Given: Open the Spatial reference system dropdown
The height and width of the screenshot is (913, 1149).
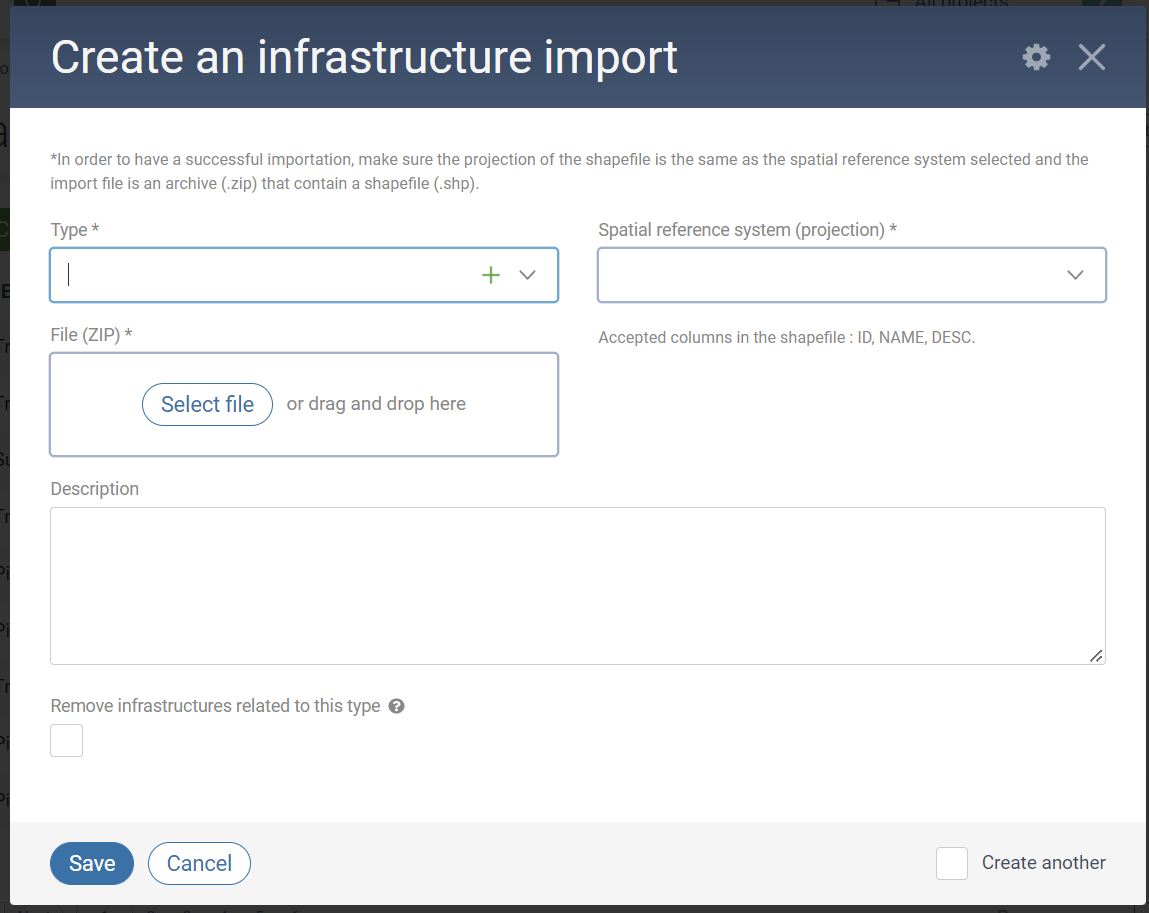Looking at the screenshot, I should tap(830, 275).
